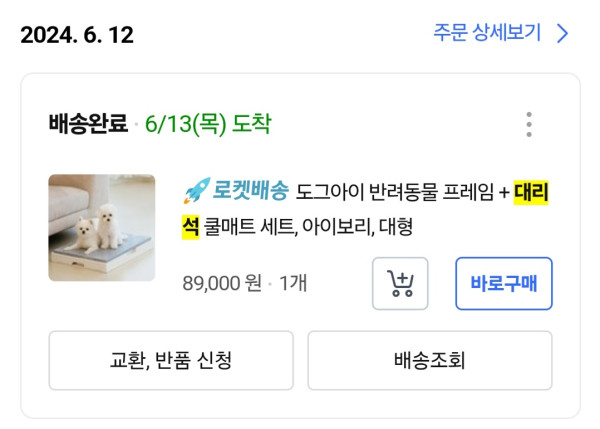Viewport: 600px width, 429px height.
Task: Click the highlighted 대리석 keyword
Action: [532, 191]
